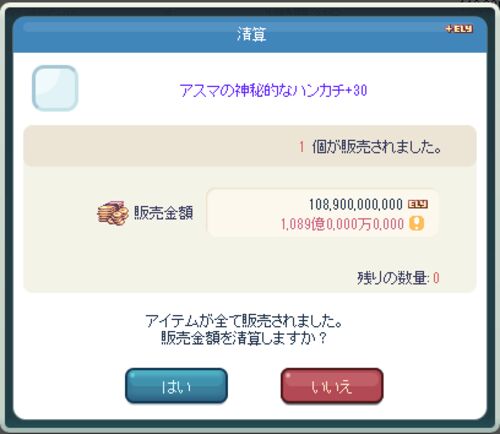
Task: Select the empty item slot icon
Action: 55,88
